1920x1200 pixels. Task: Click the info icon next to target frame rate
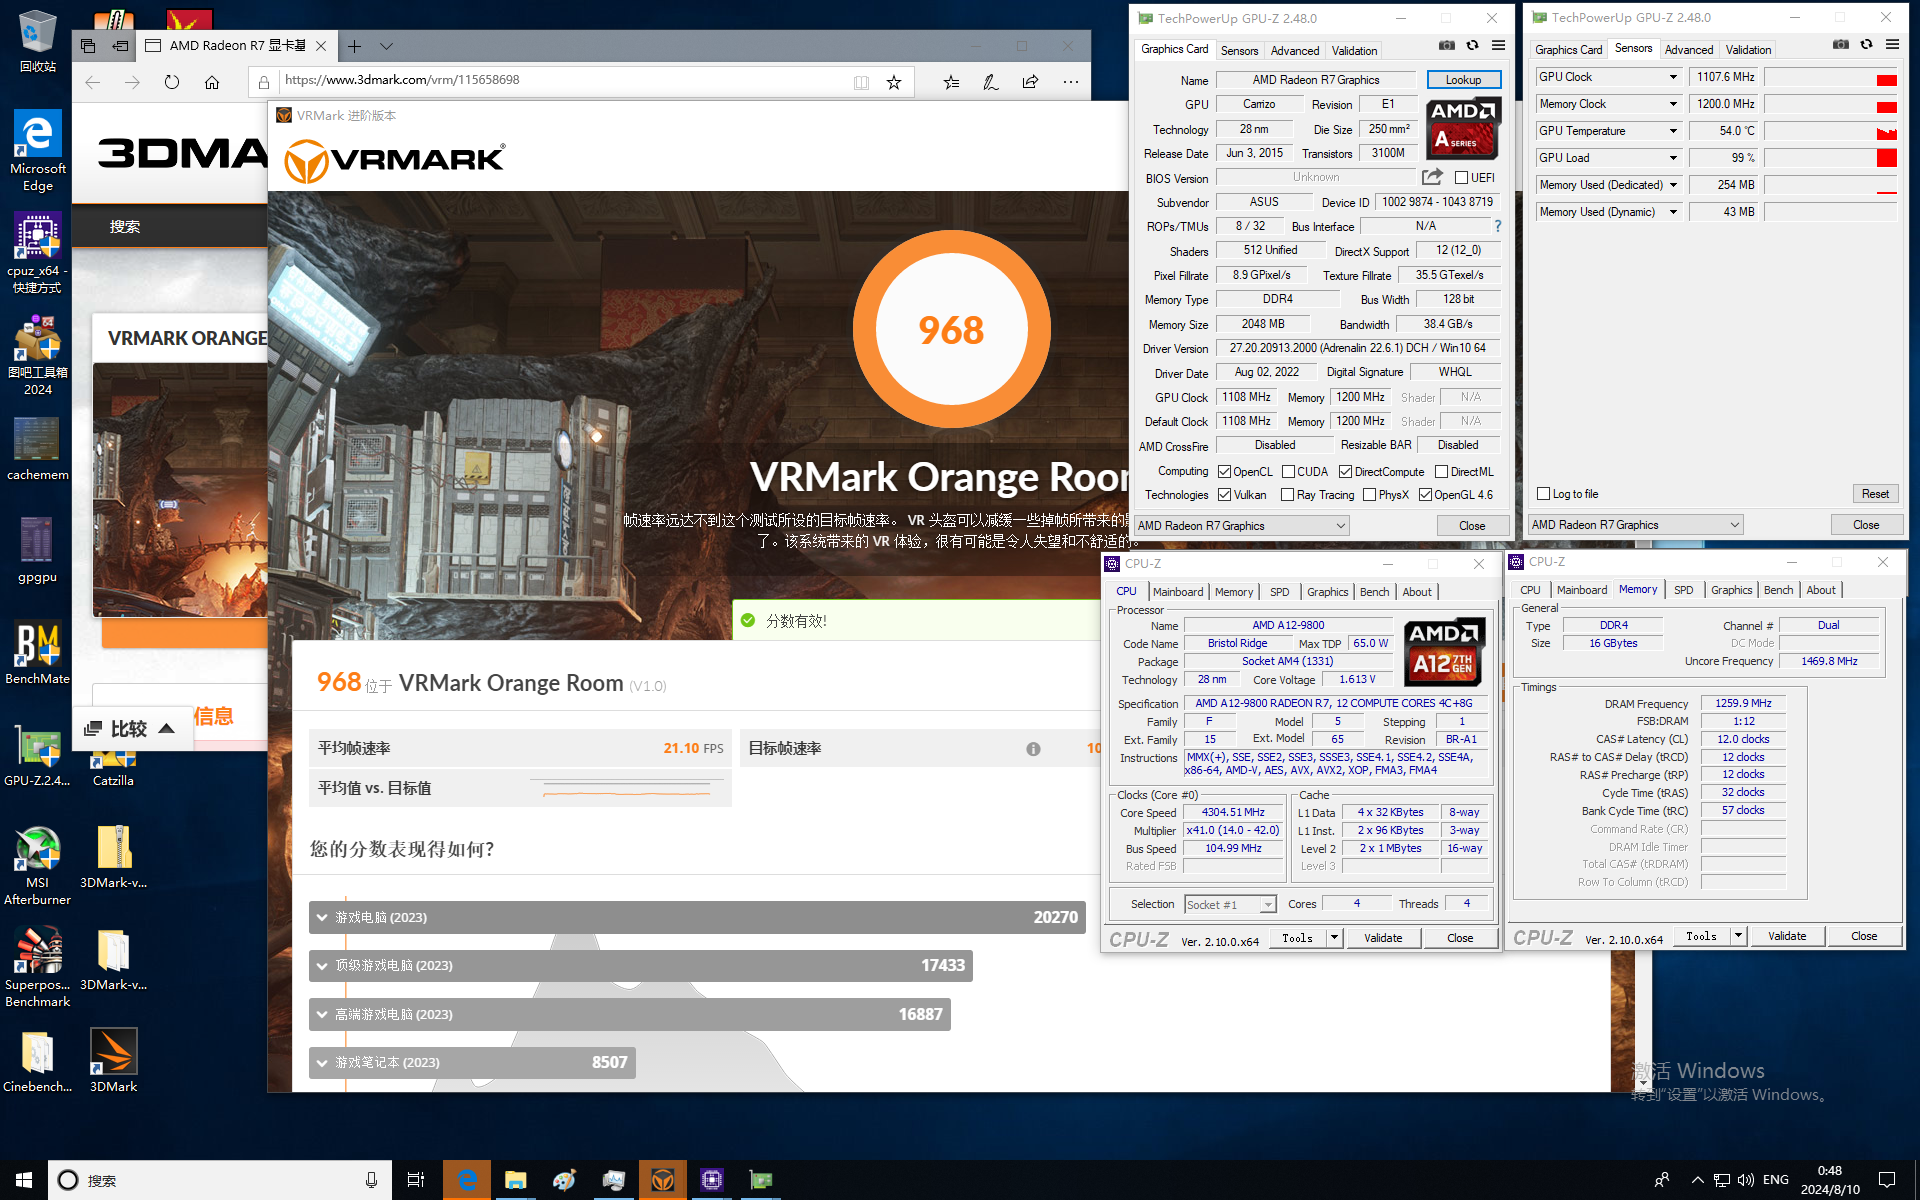click(x=1033, y=749)
